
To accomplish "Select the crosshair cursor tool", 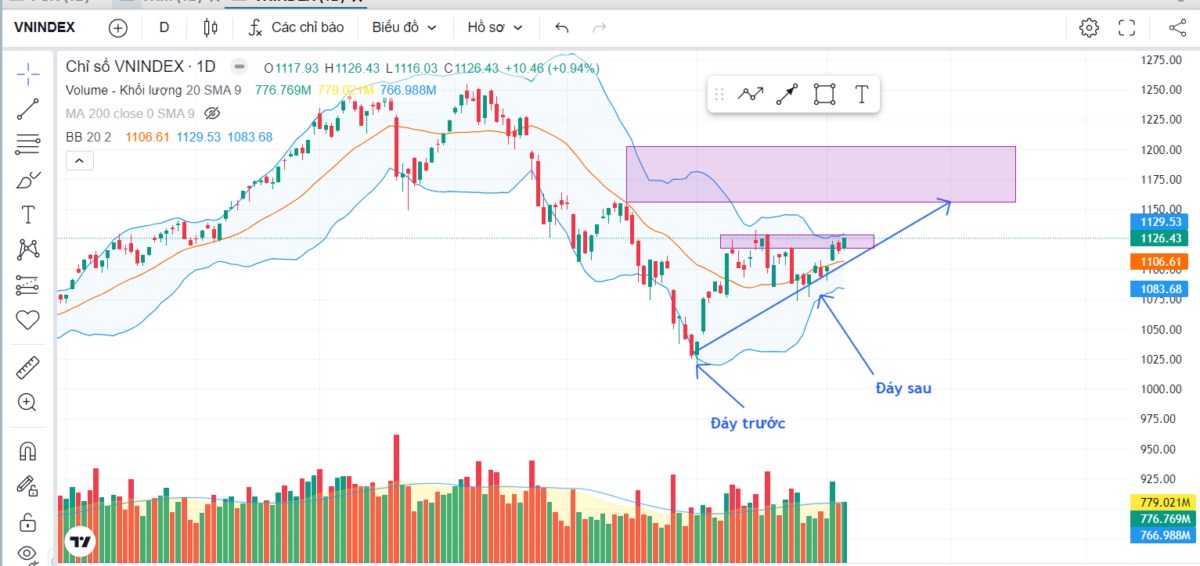I will (27, 73).
